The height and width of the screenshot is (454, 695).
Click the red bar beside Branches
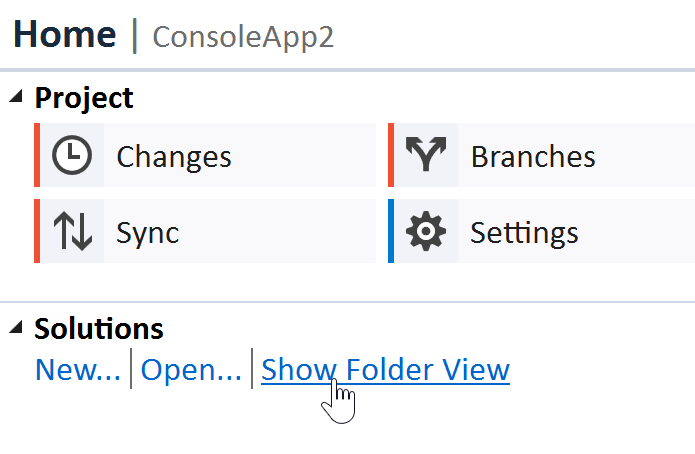click(391, 156)
